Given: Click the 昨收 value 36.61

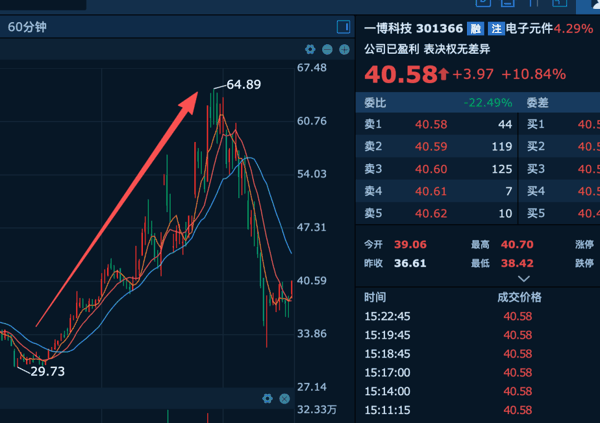Looking at the screenshot, I should (x=410, y=263).
